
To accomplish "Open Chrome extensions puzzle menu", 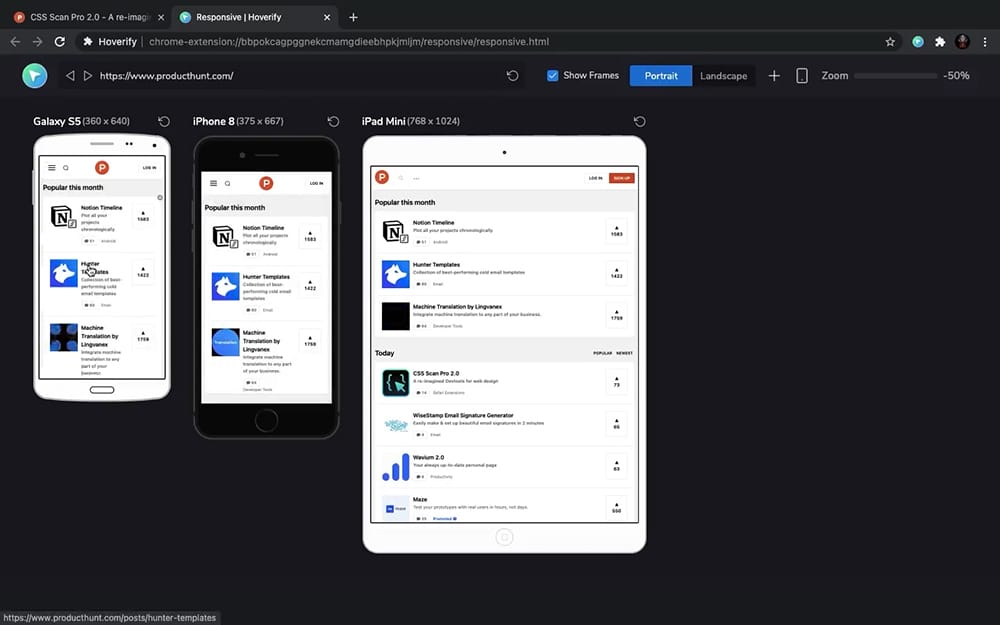I will (940, 42).
